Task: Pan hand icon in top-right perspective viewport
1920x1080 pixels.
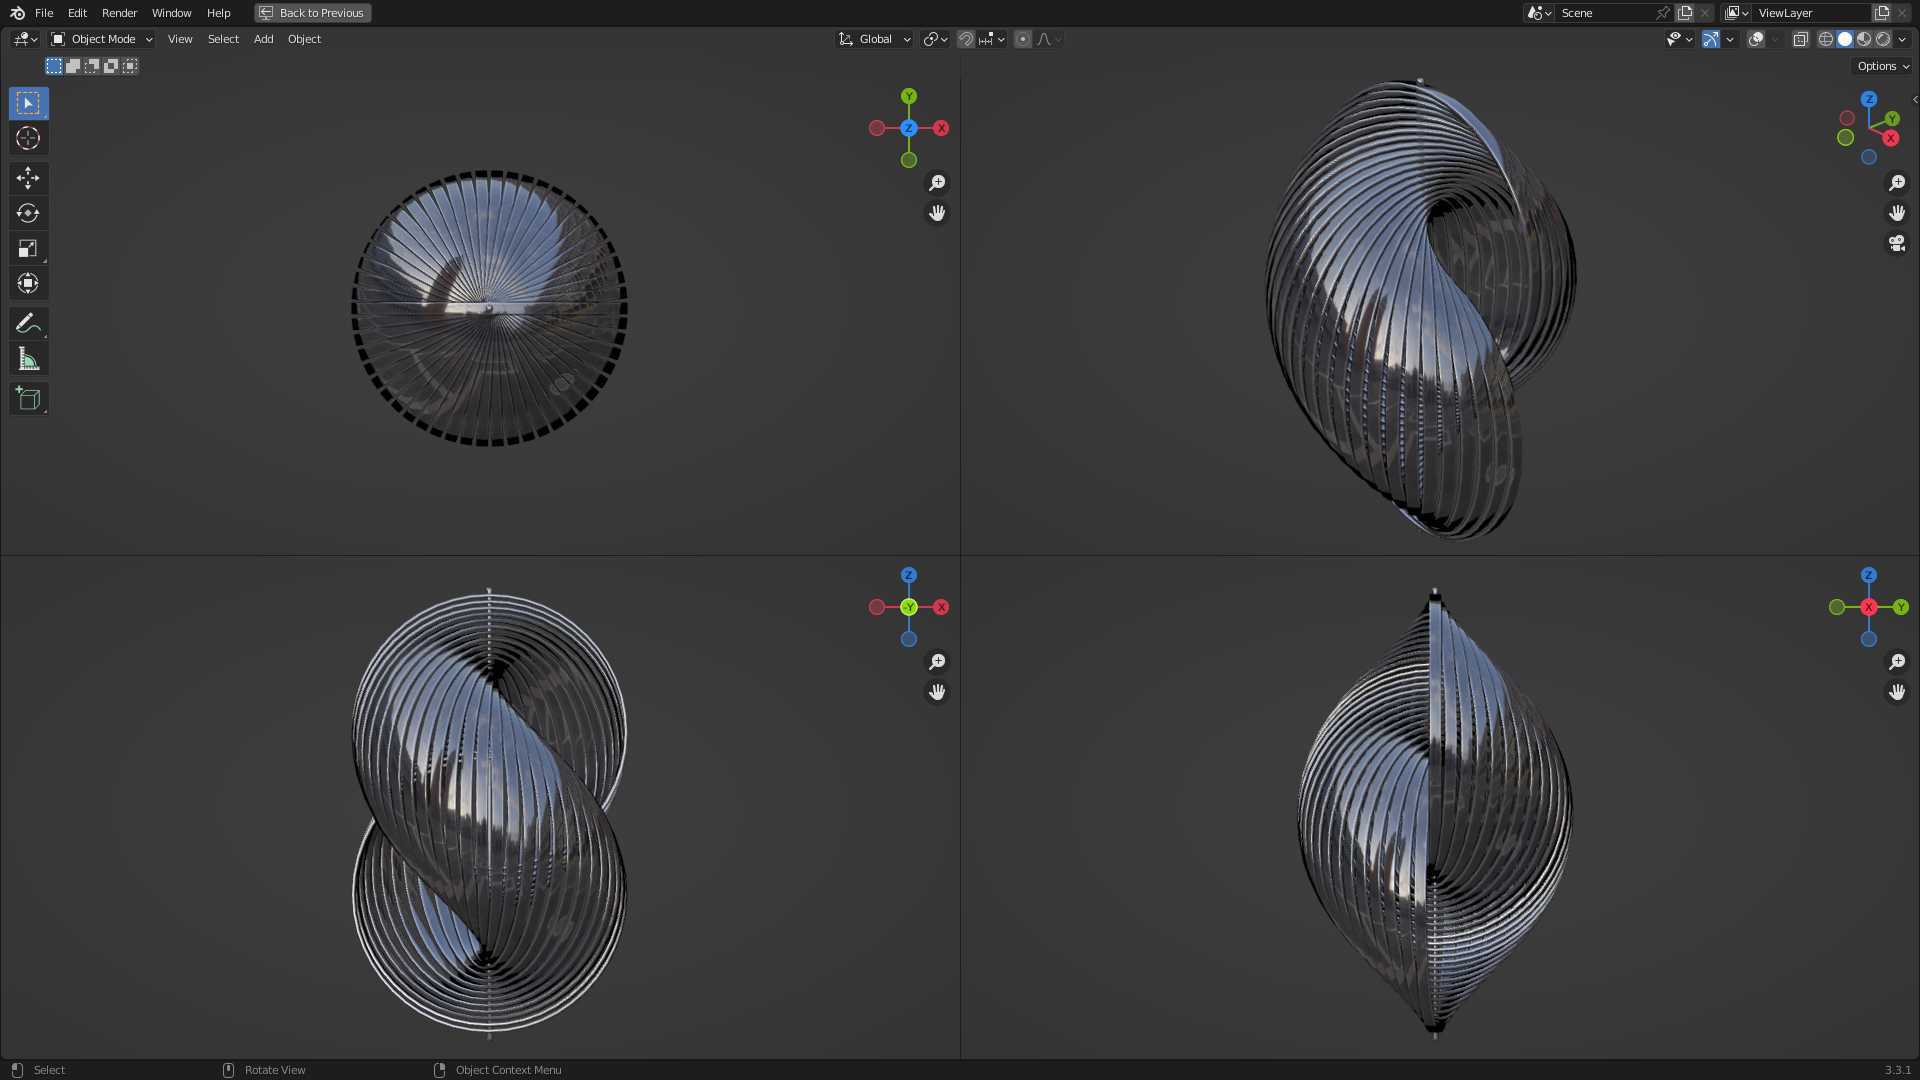Action: [1897, 213]
